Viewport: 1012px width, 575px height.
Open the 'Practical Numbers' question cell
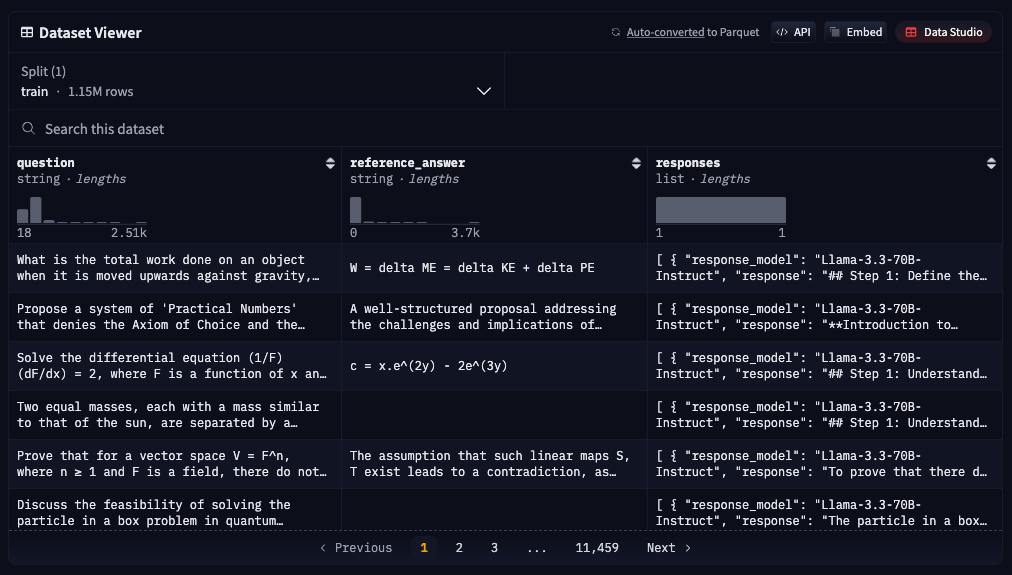pos(169,316)
